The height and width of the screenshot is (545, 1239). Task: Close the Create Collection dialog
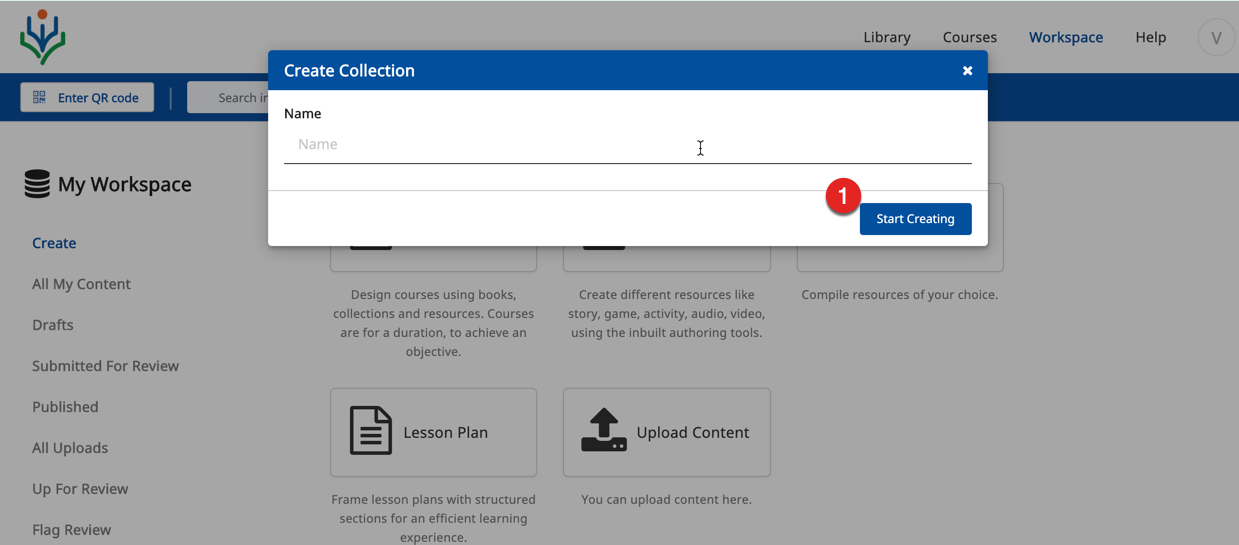967,70
